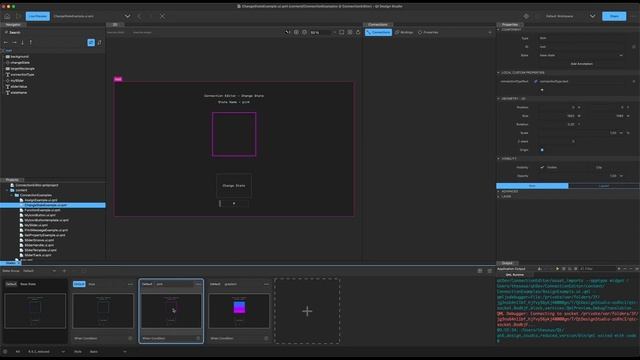Screen dimensions: 640x360
Task: Toggle show-only-visible filter in Navigator
Action: (x=91, y=42)
